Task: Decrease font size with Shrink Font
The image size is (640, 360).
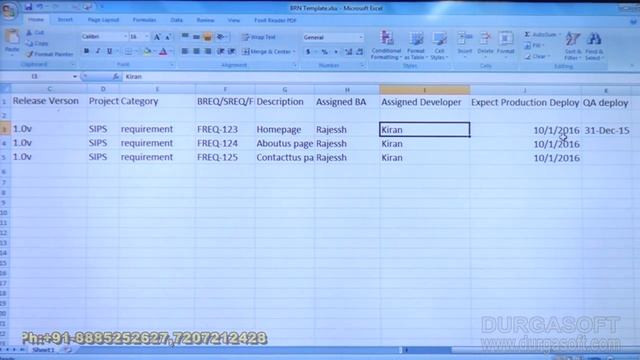Action: click(168, 37)
